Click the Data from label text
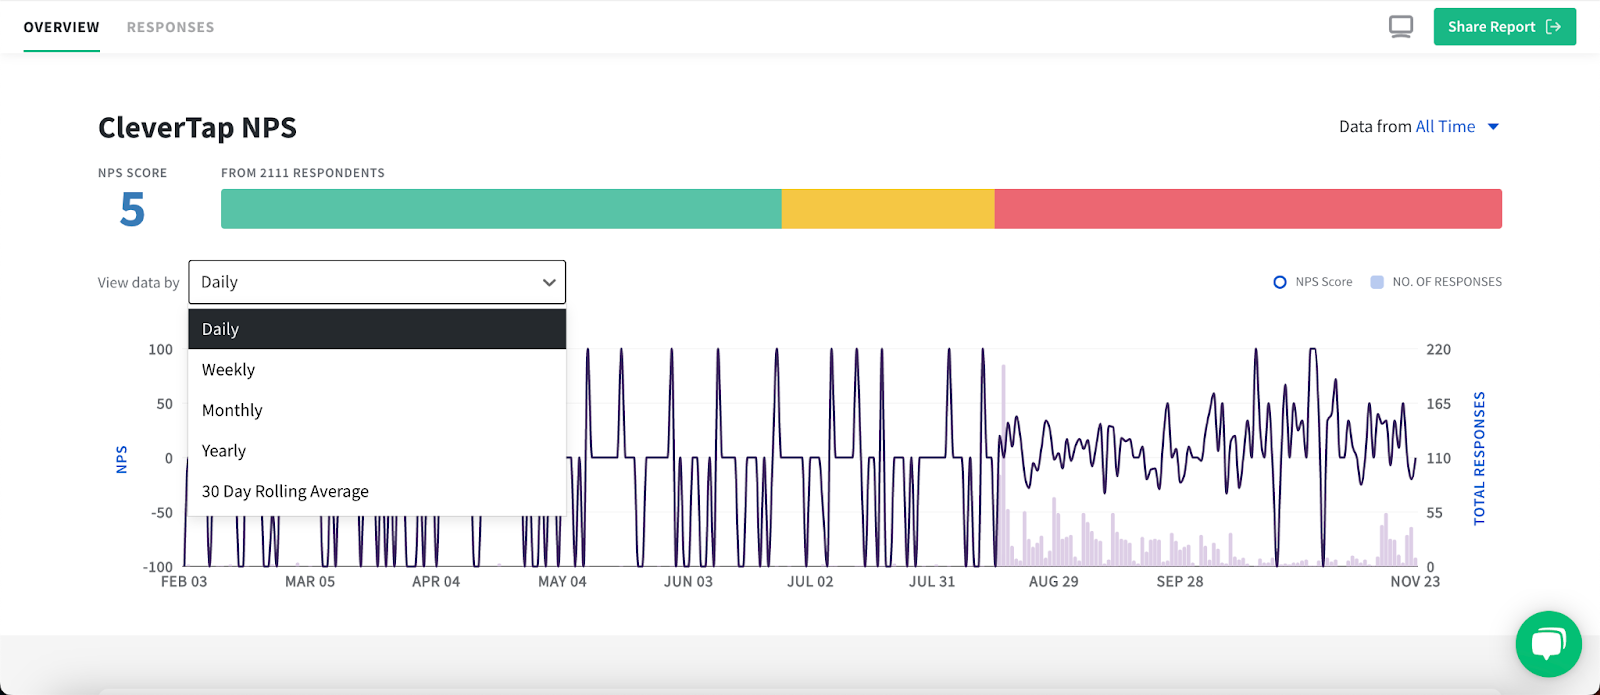 point(1375,126)
